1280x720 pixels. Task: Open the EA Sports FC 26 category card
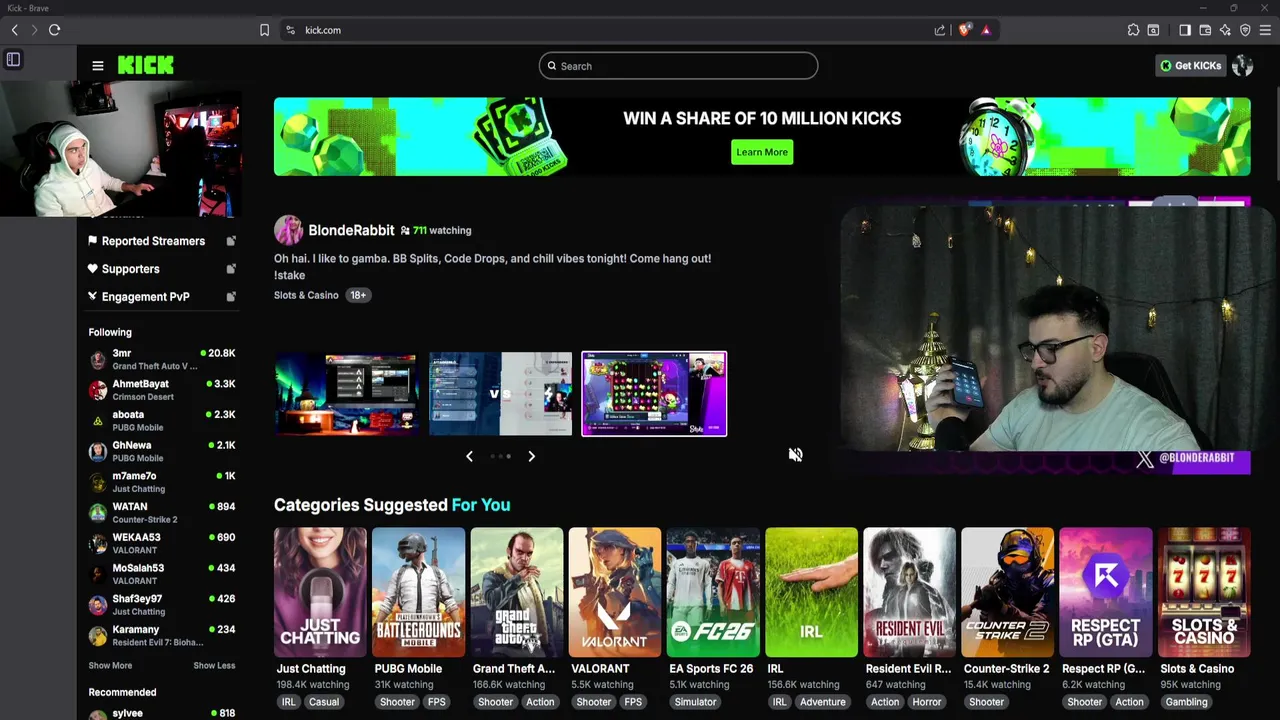pyautogui.click(x=713, y=592)
